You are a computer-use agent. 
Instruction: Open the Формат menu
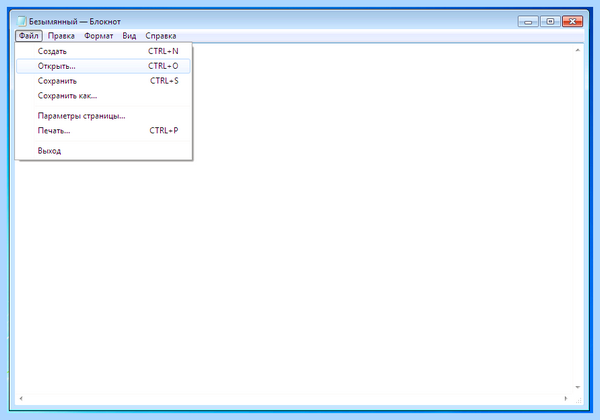tap(98, 36)
